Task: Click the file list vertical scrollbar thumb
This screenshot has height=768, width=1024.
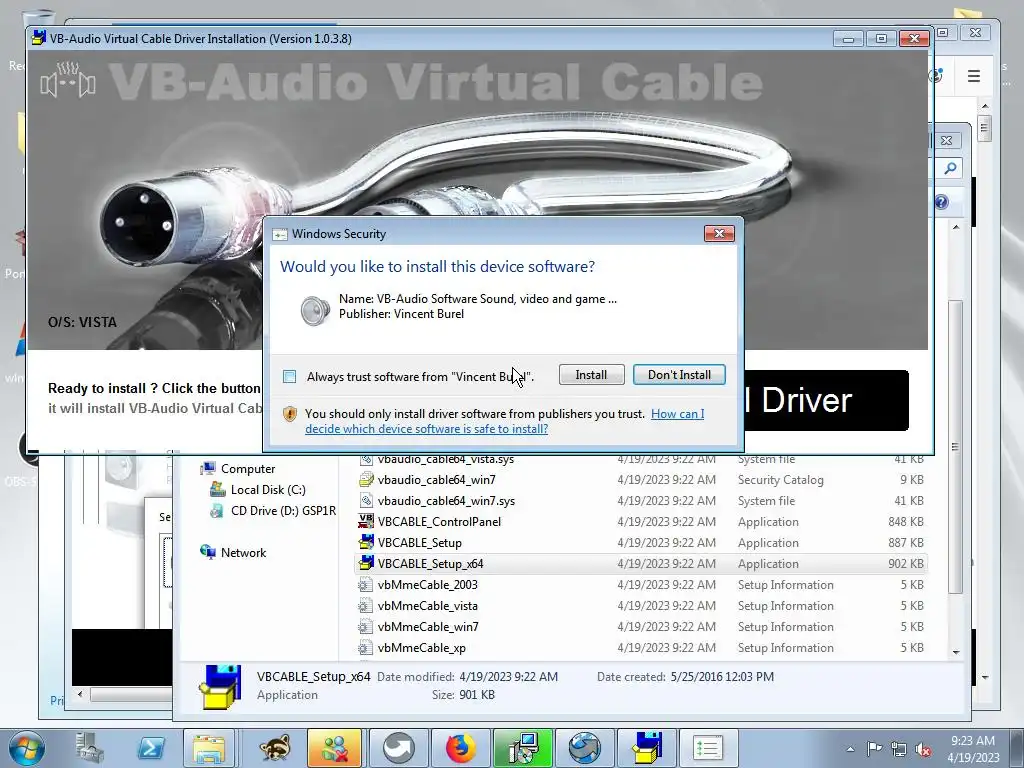Action: point(956,447)
